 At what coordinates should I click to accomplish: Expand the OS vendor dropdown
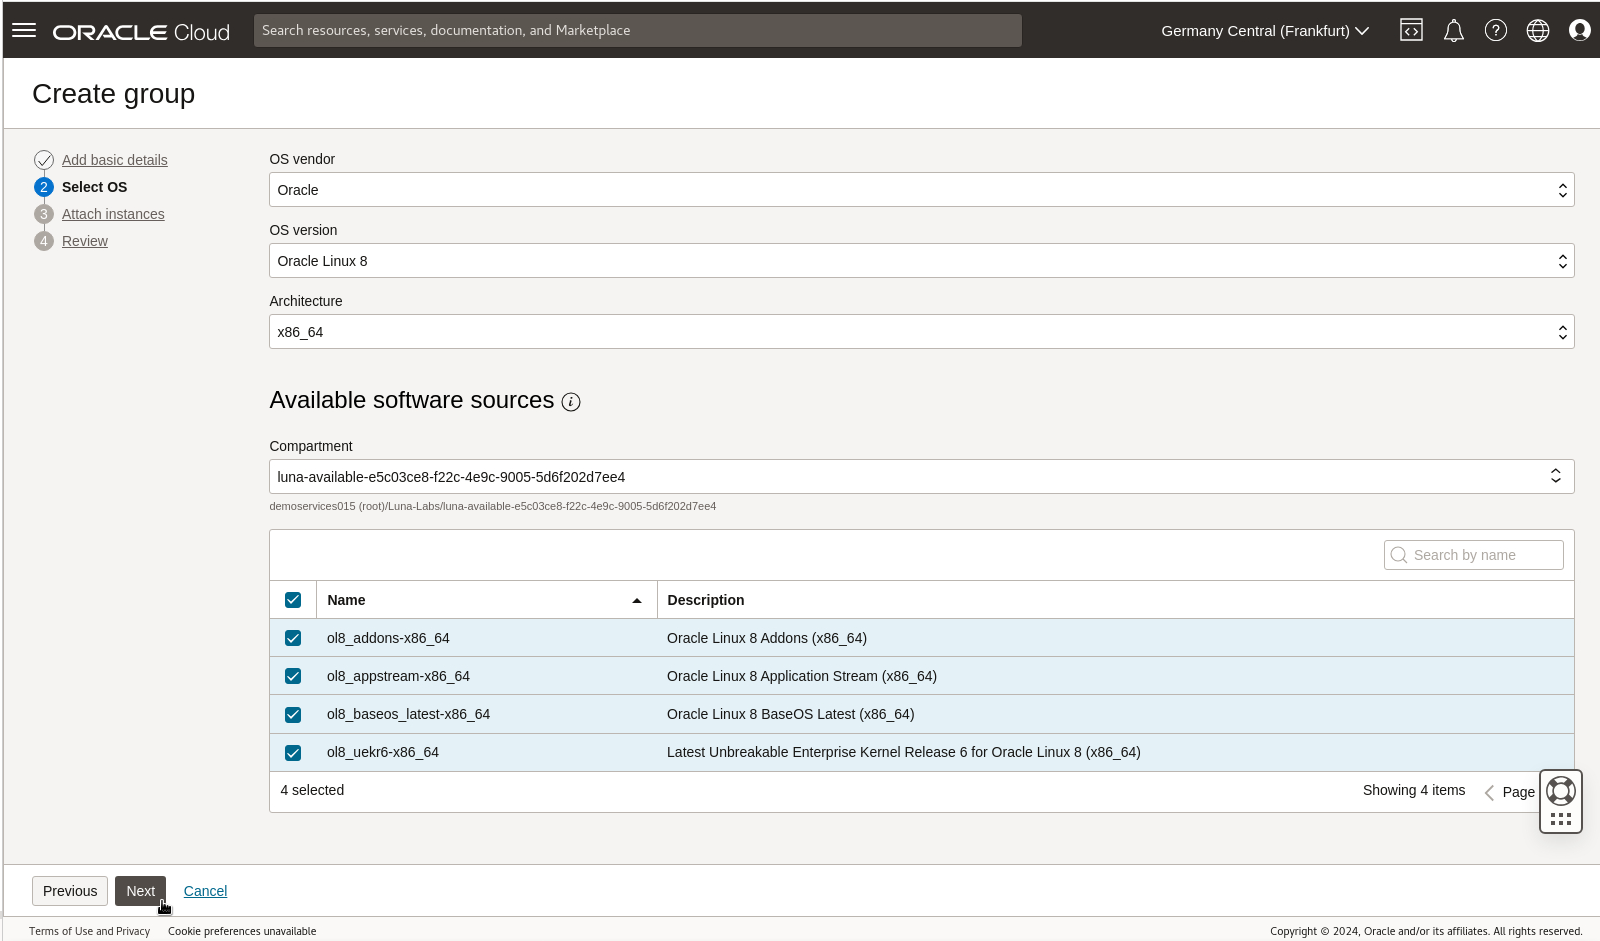tap(921, 190)
